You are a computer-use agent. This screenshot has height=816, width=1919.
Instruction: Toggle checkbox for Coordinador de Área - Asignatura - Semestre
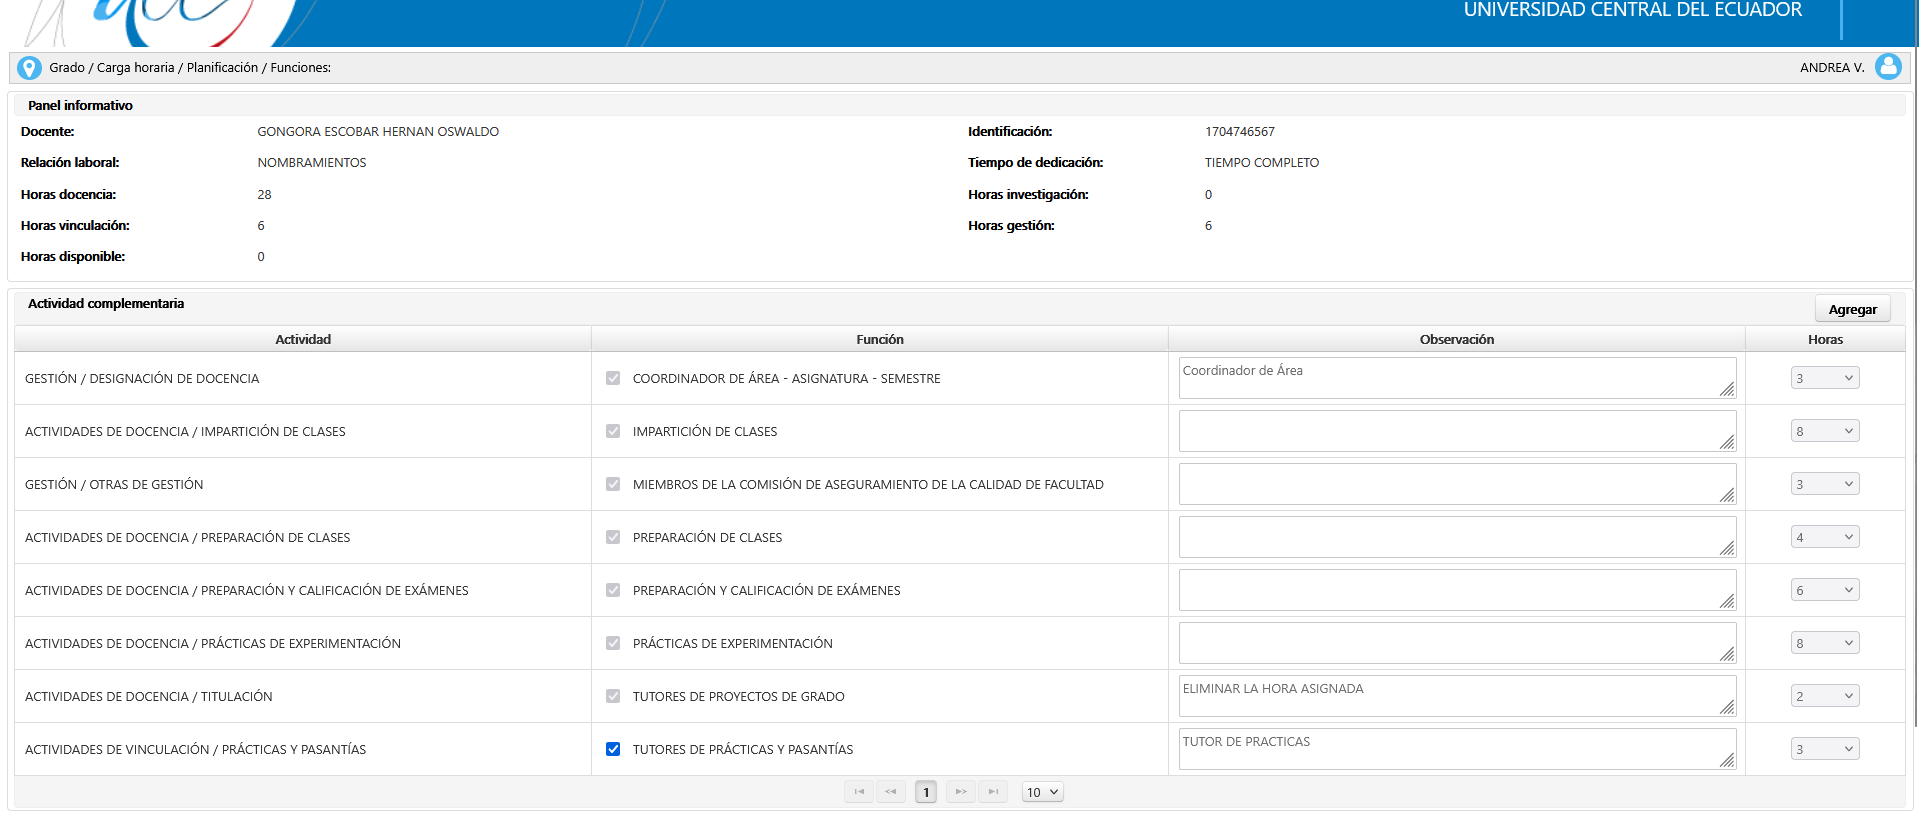613,378
